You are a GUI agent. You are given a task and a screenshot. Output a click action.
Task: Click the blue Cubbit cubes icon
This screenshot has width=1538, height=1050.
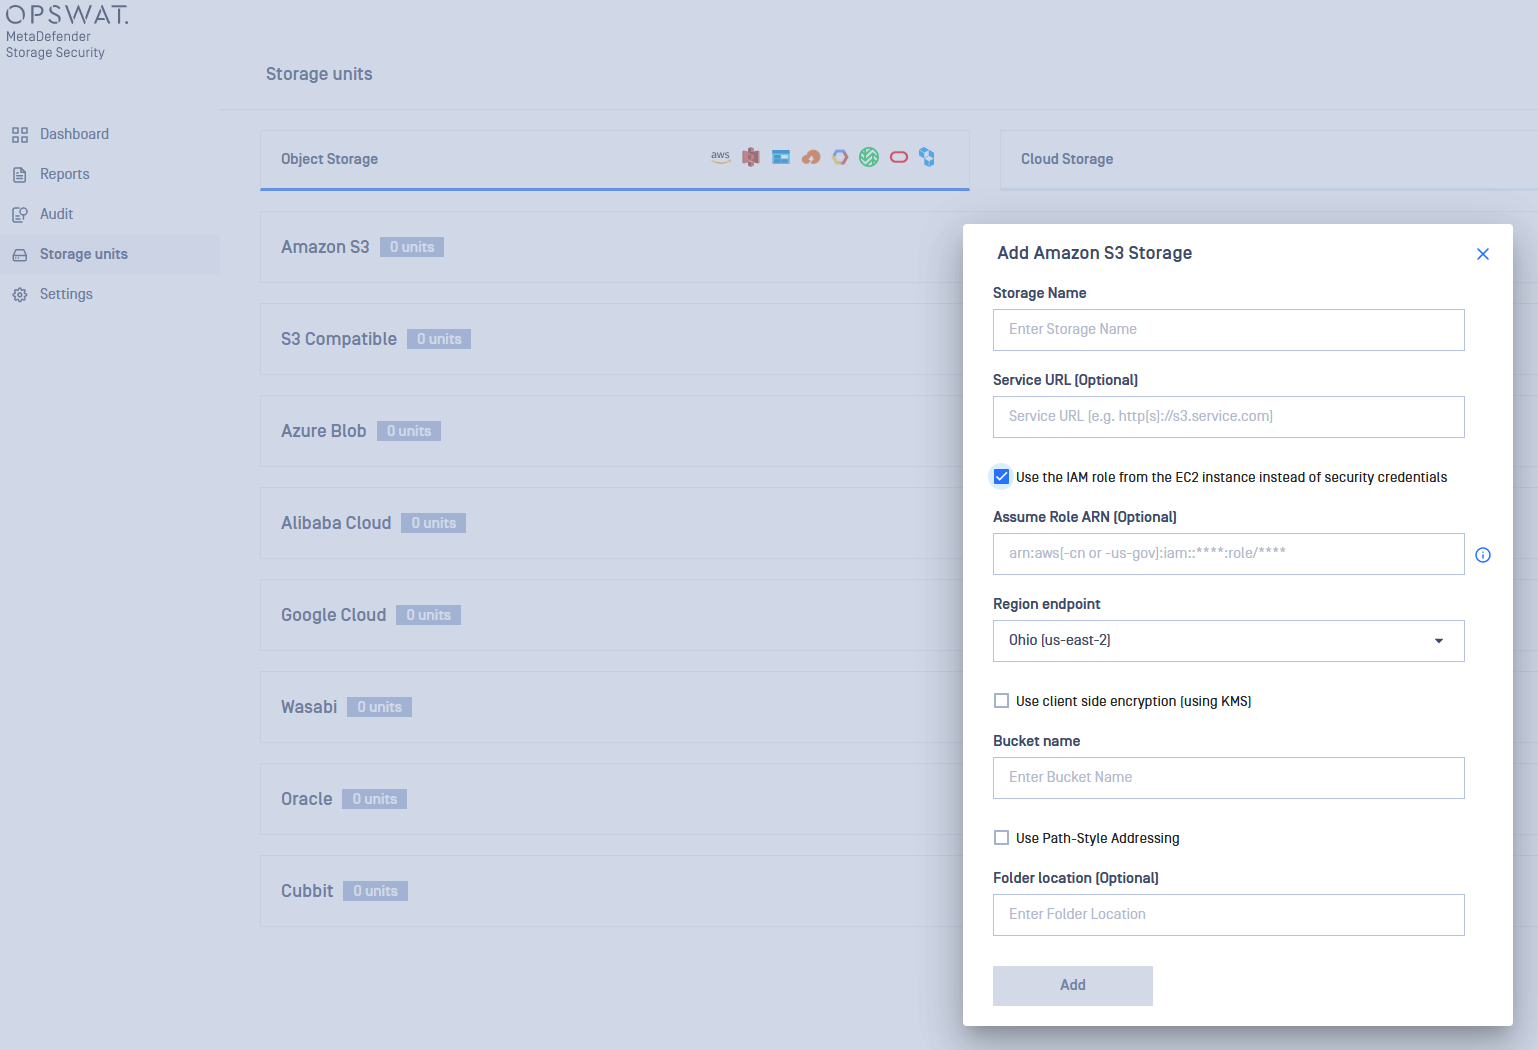(927, 157)
